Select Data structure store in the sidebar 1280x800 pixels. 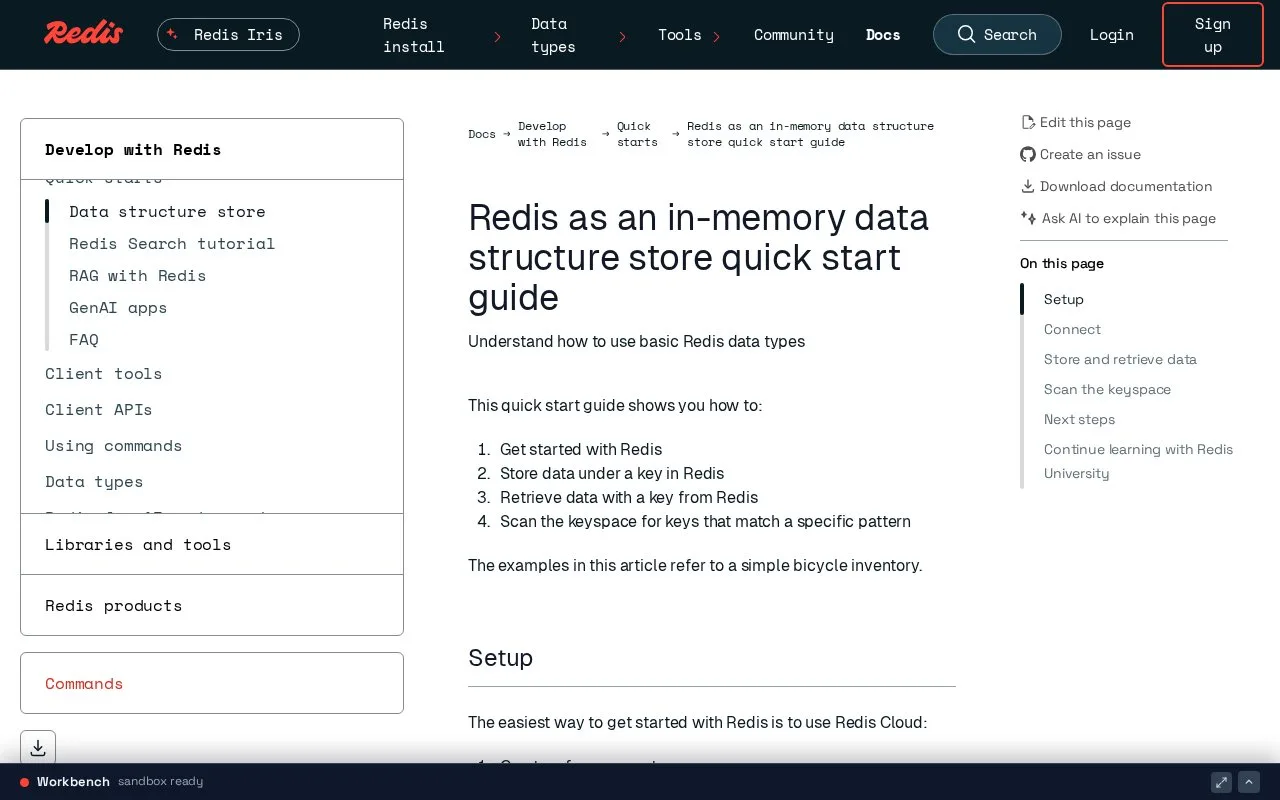(167, 211)
